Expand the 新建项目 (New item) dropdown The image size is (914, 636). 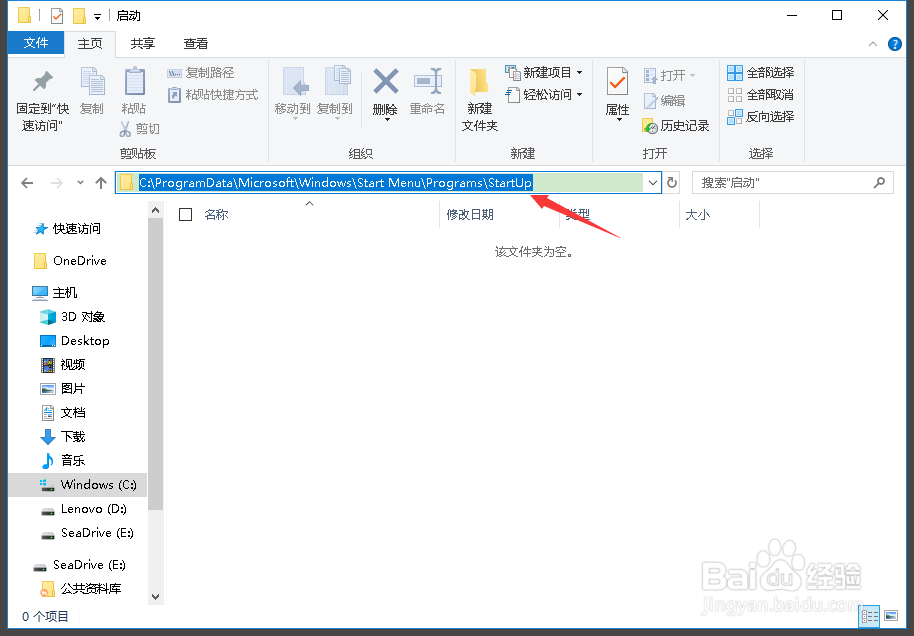[578, 72]
